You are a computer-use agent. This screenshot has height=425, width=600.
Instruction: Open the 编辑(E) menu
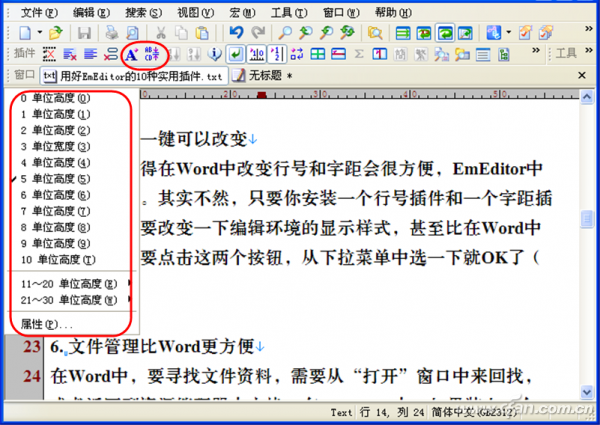click(x=91, y=13)
